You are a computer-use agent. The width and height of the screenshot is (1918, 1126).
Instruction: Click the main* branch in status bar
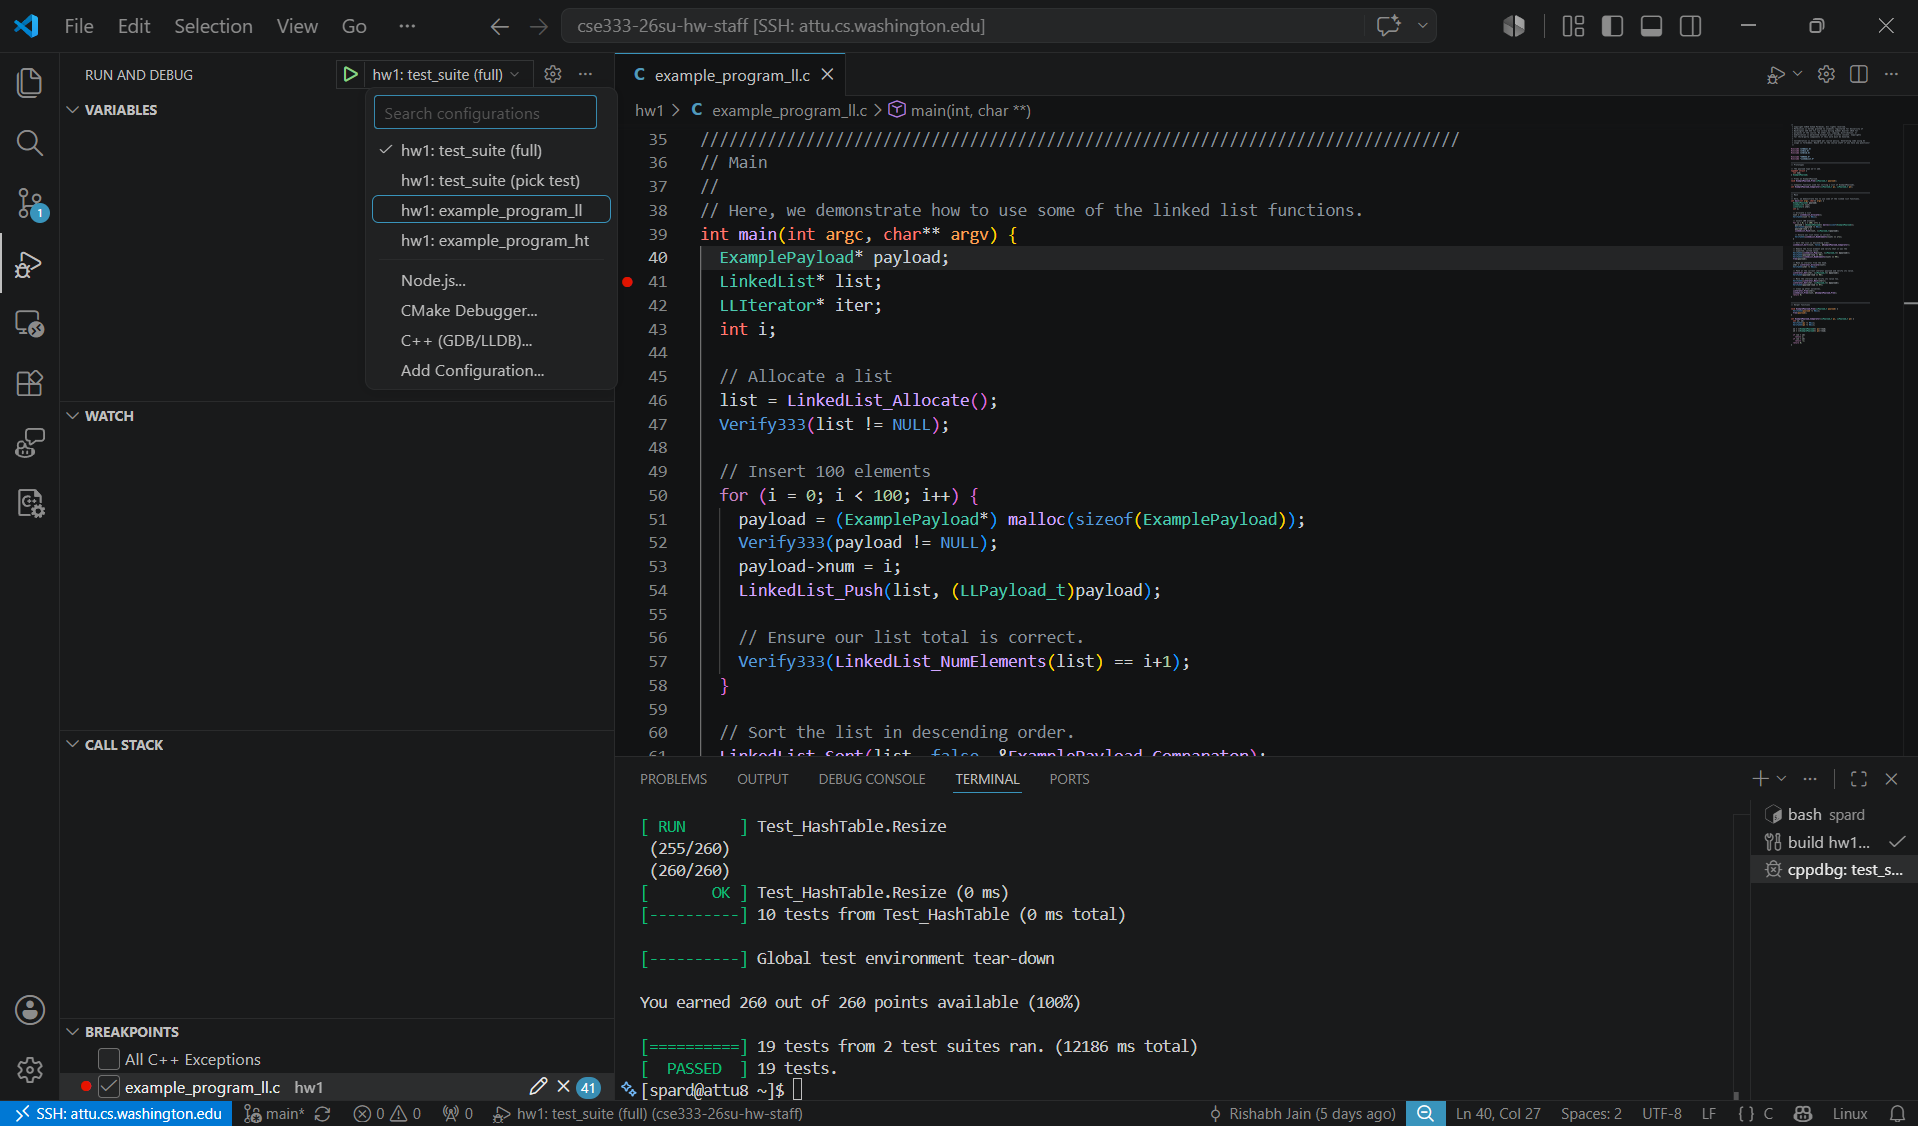275,1114
